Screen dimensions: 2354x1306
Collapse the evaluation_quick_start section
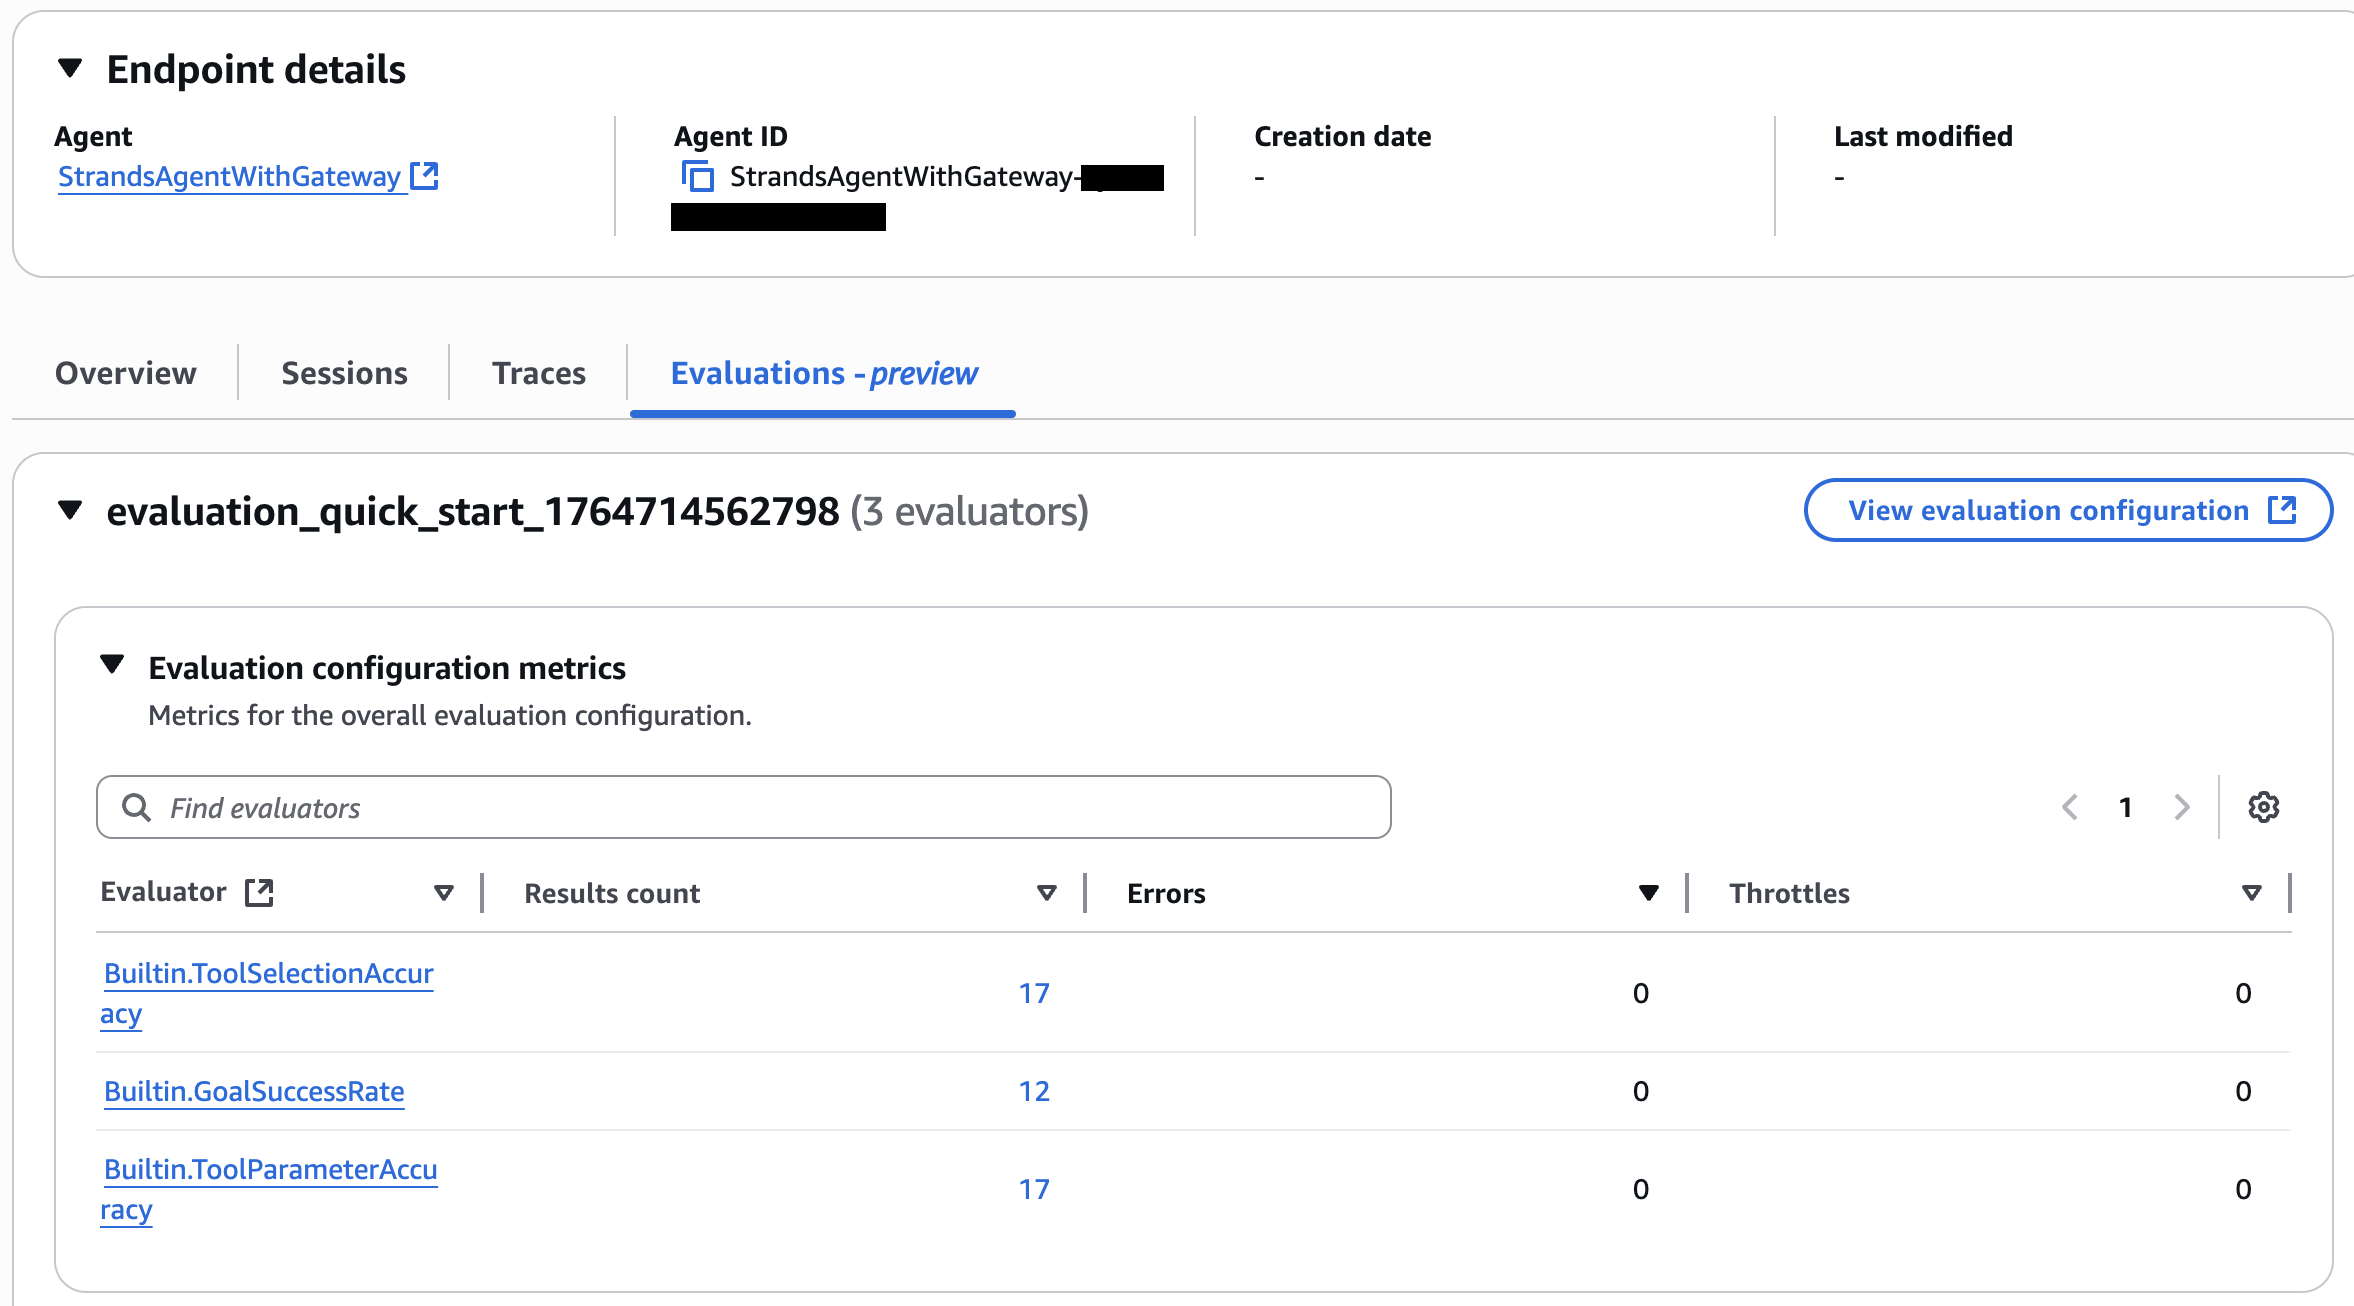click(70, 511)
